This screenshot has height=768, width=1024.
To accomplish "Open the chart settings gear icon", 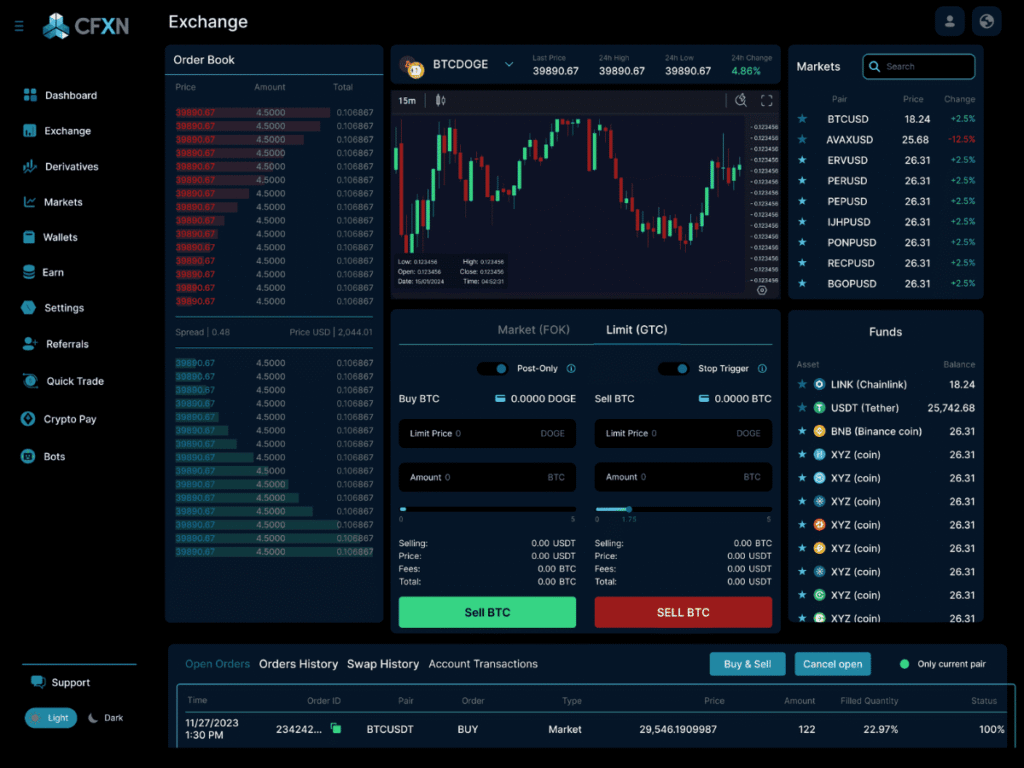I will [x=742, y=101].
